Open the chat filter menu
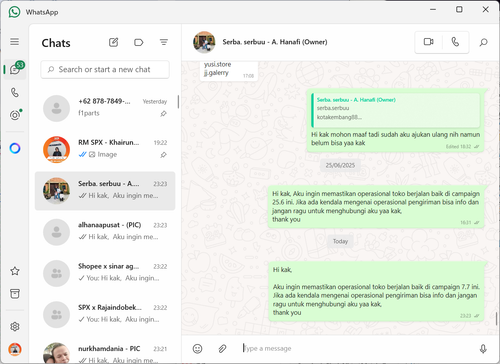The image size is (500, 364). pyautogui.click(x=164, y=42)
